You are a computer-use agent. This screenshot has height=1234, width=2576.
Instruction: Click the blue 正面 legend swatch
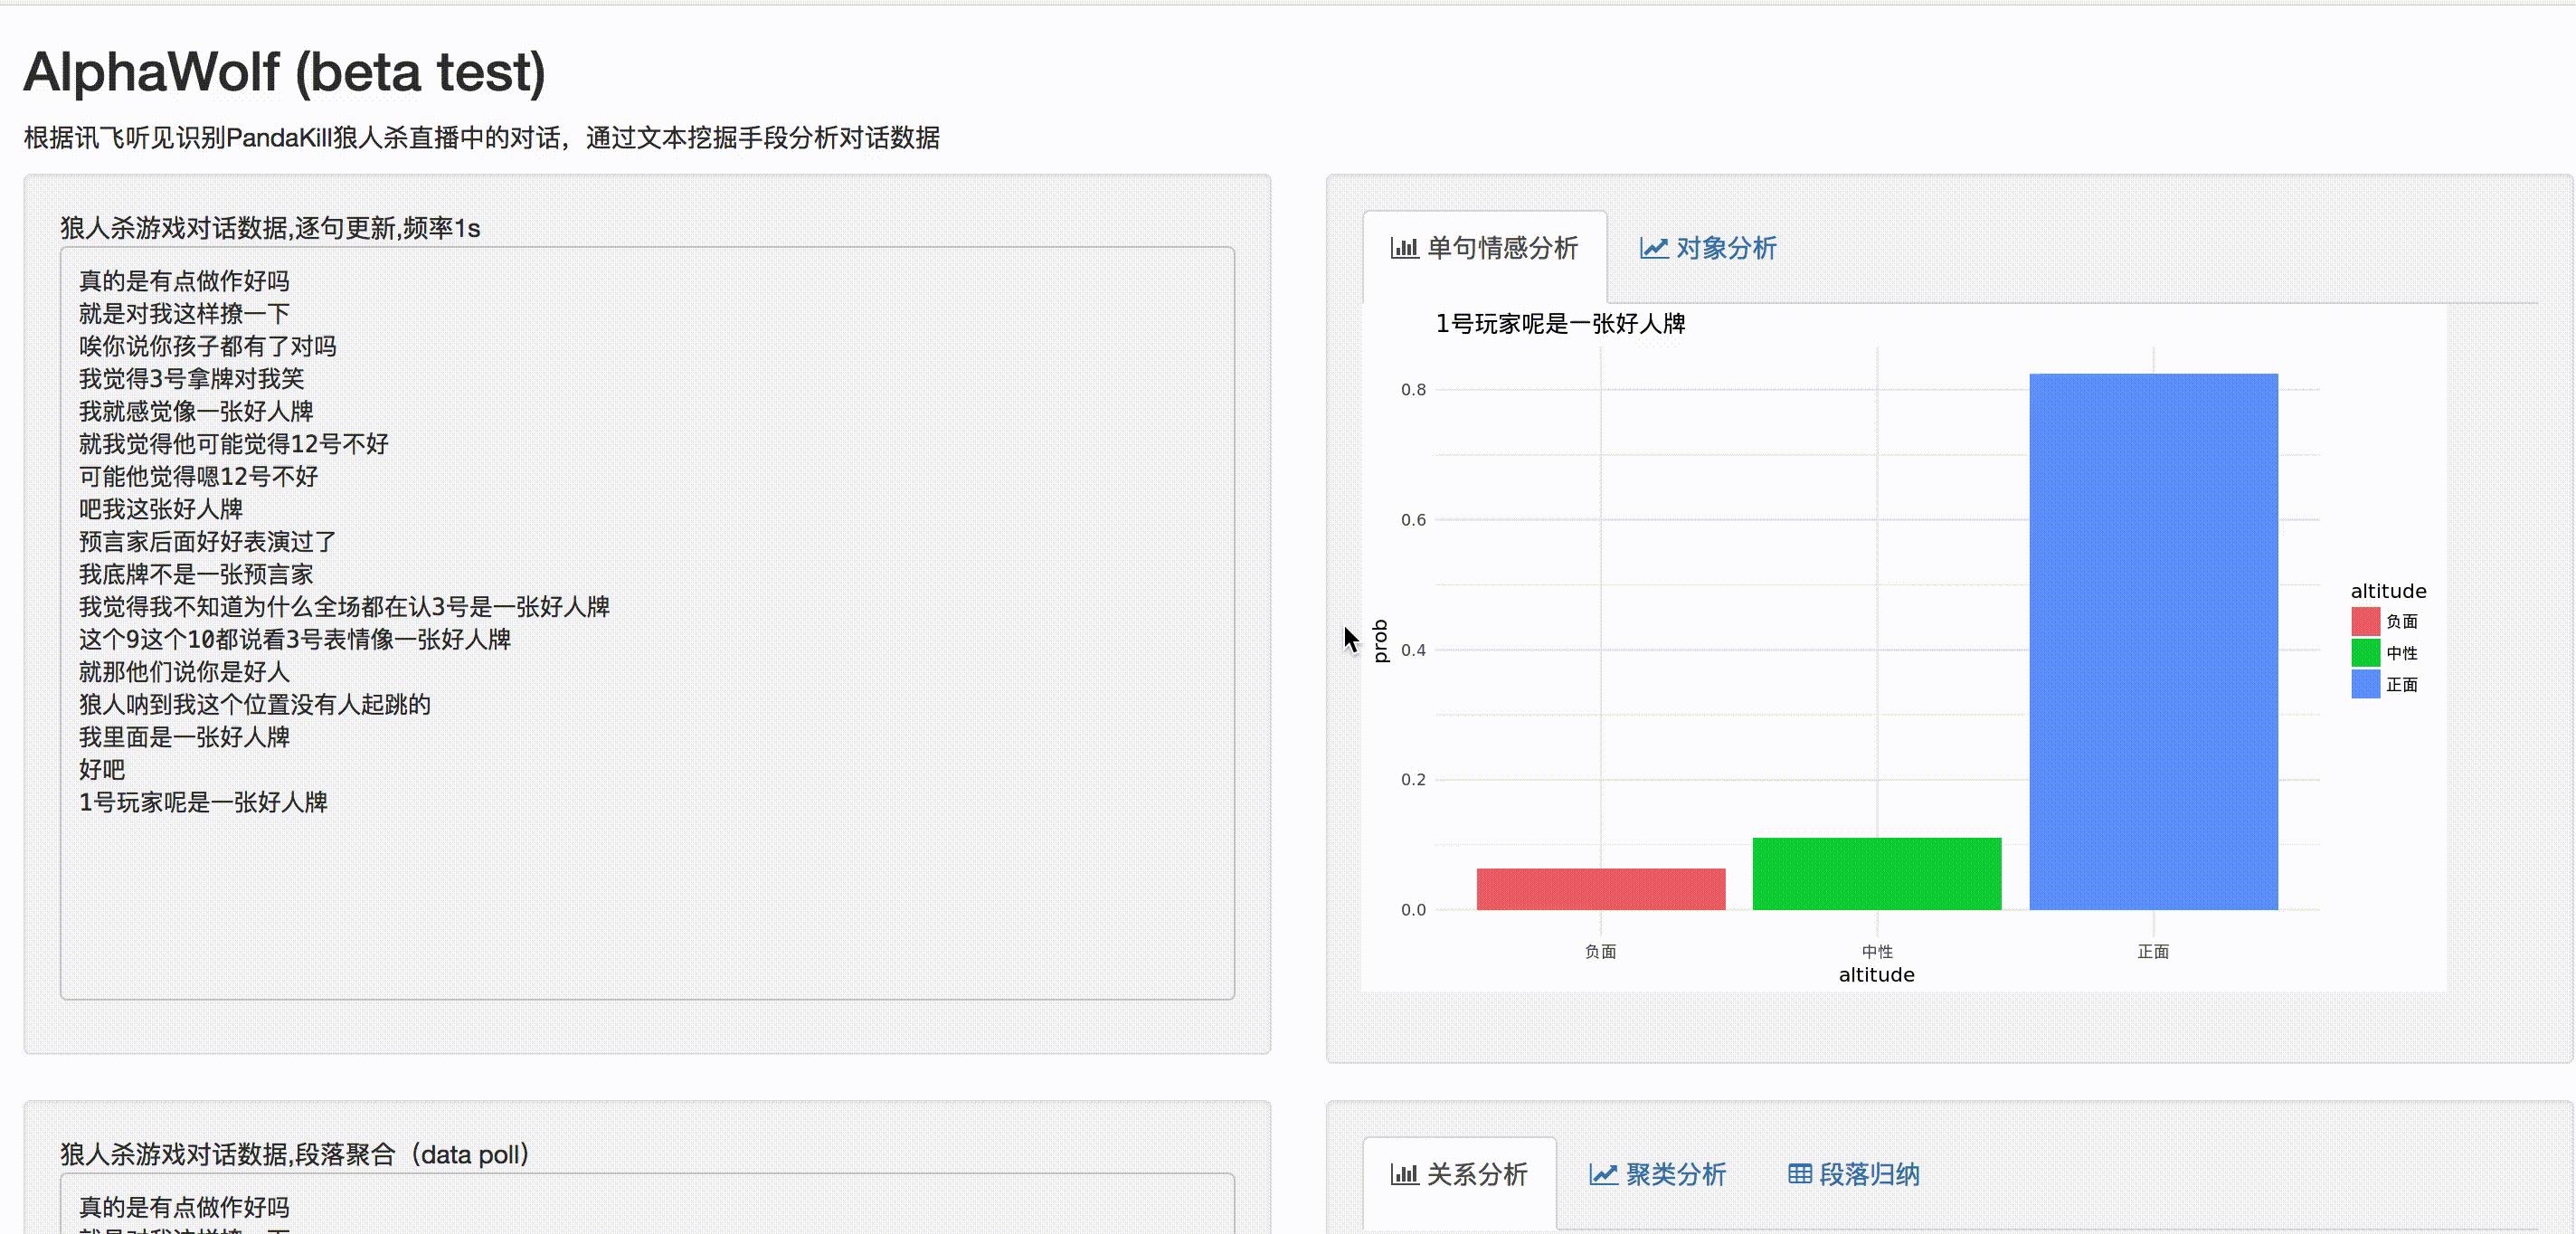click(x=2365, y=684)
